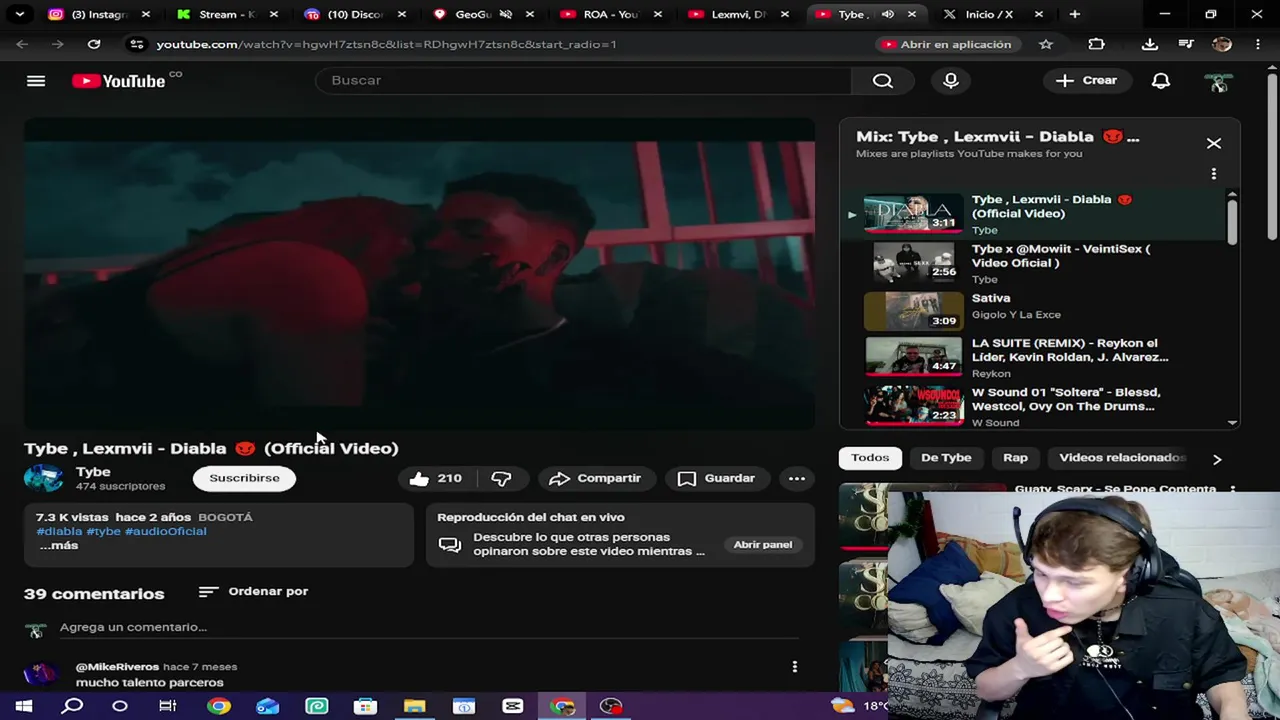Open the #audioOficial hashtag link
Viewport: 1280px width, 720px height.
coord(165,531)
